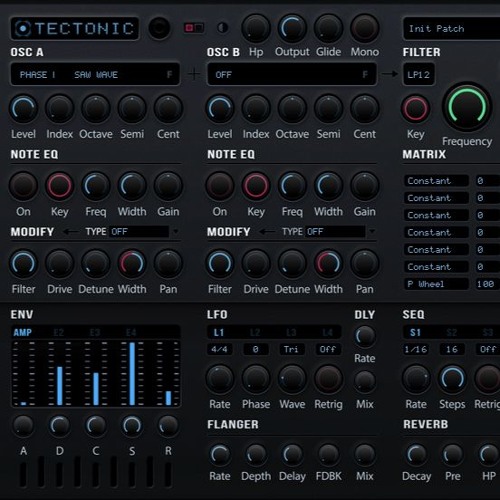The image size is (500, 500).
Task: Click OSC B Level knob
Action: pyautogui.click(x=220, y=109)
